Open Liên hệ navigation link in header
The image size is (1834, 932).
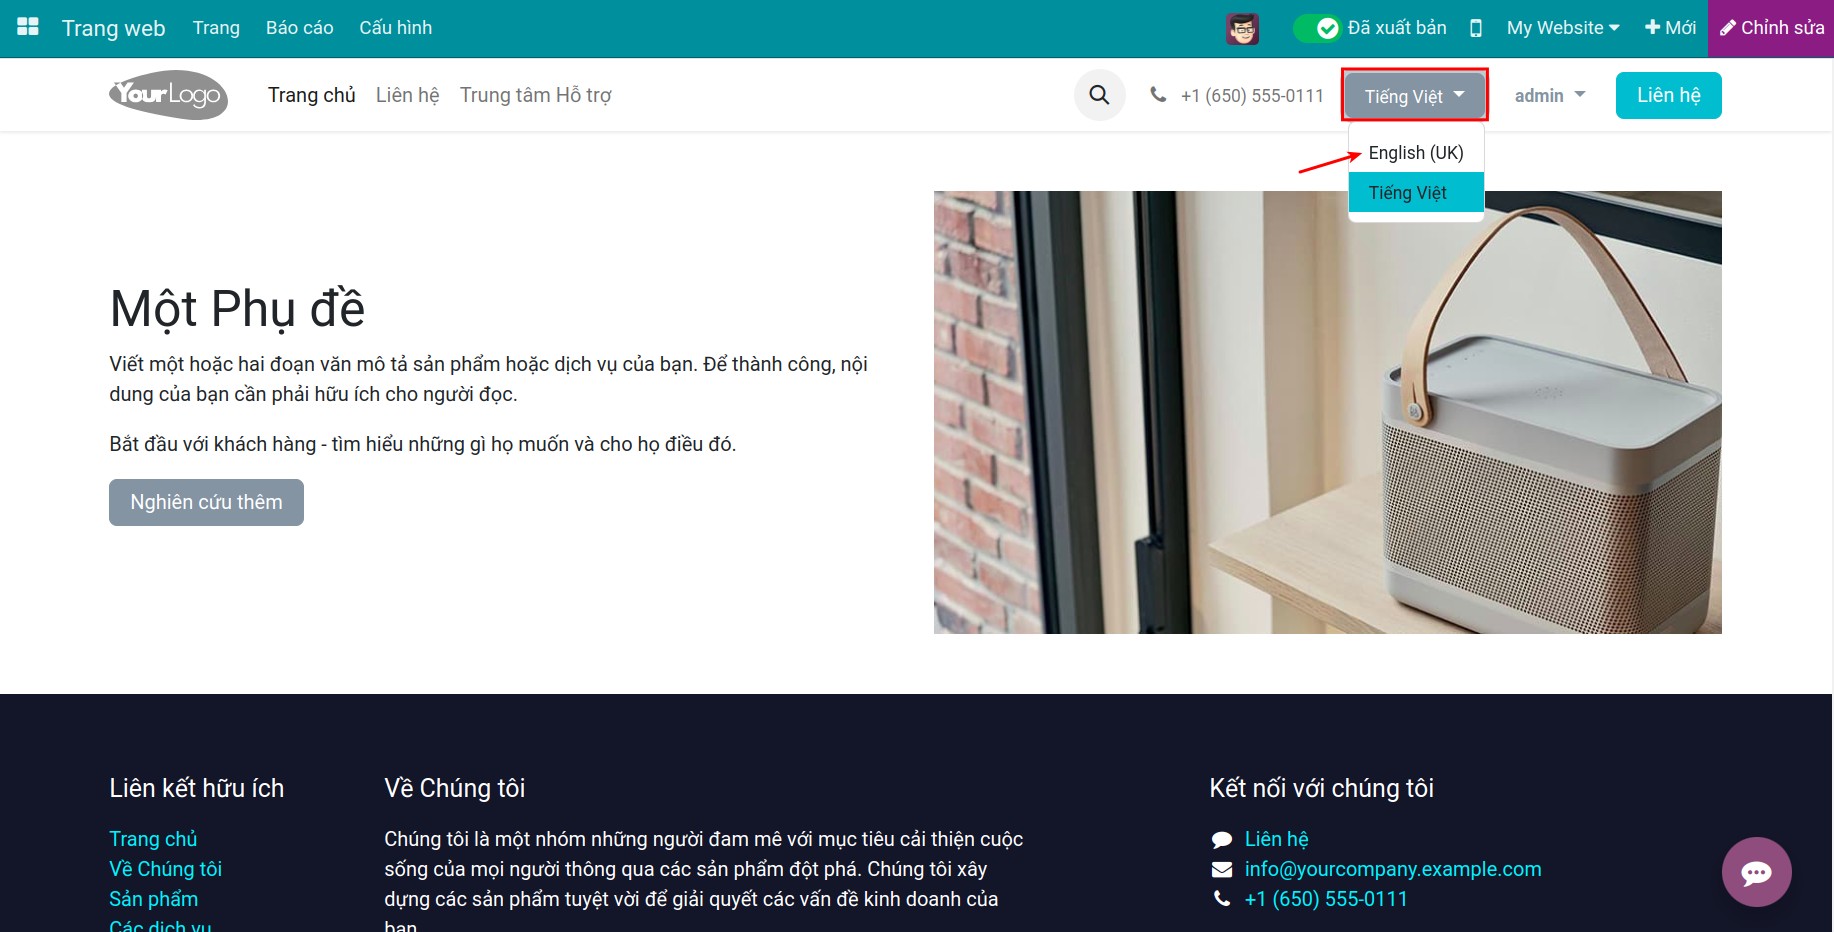tap(408, 95)
